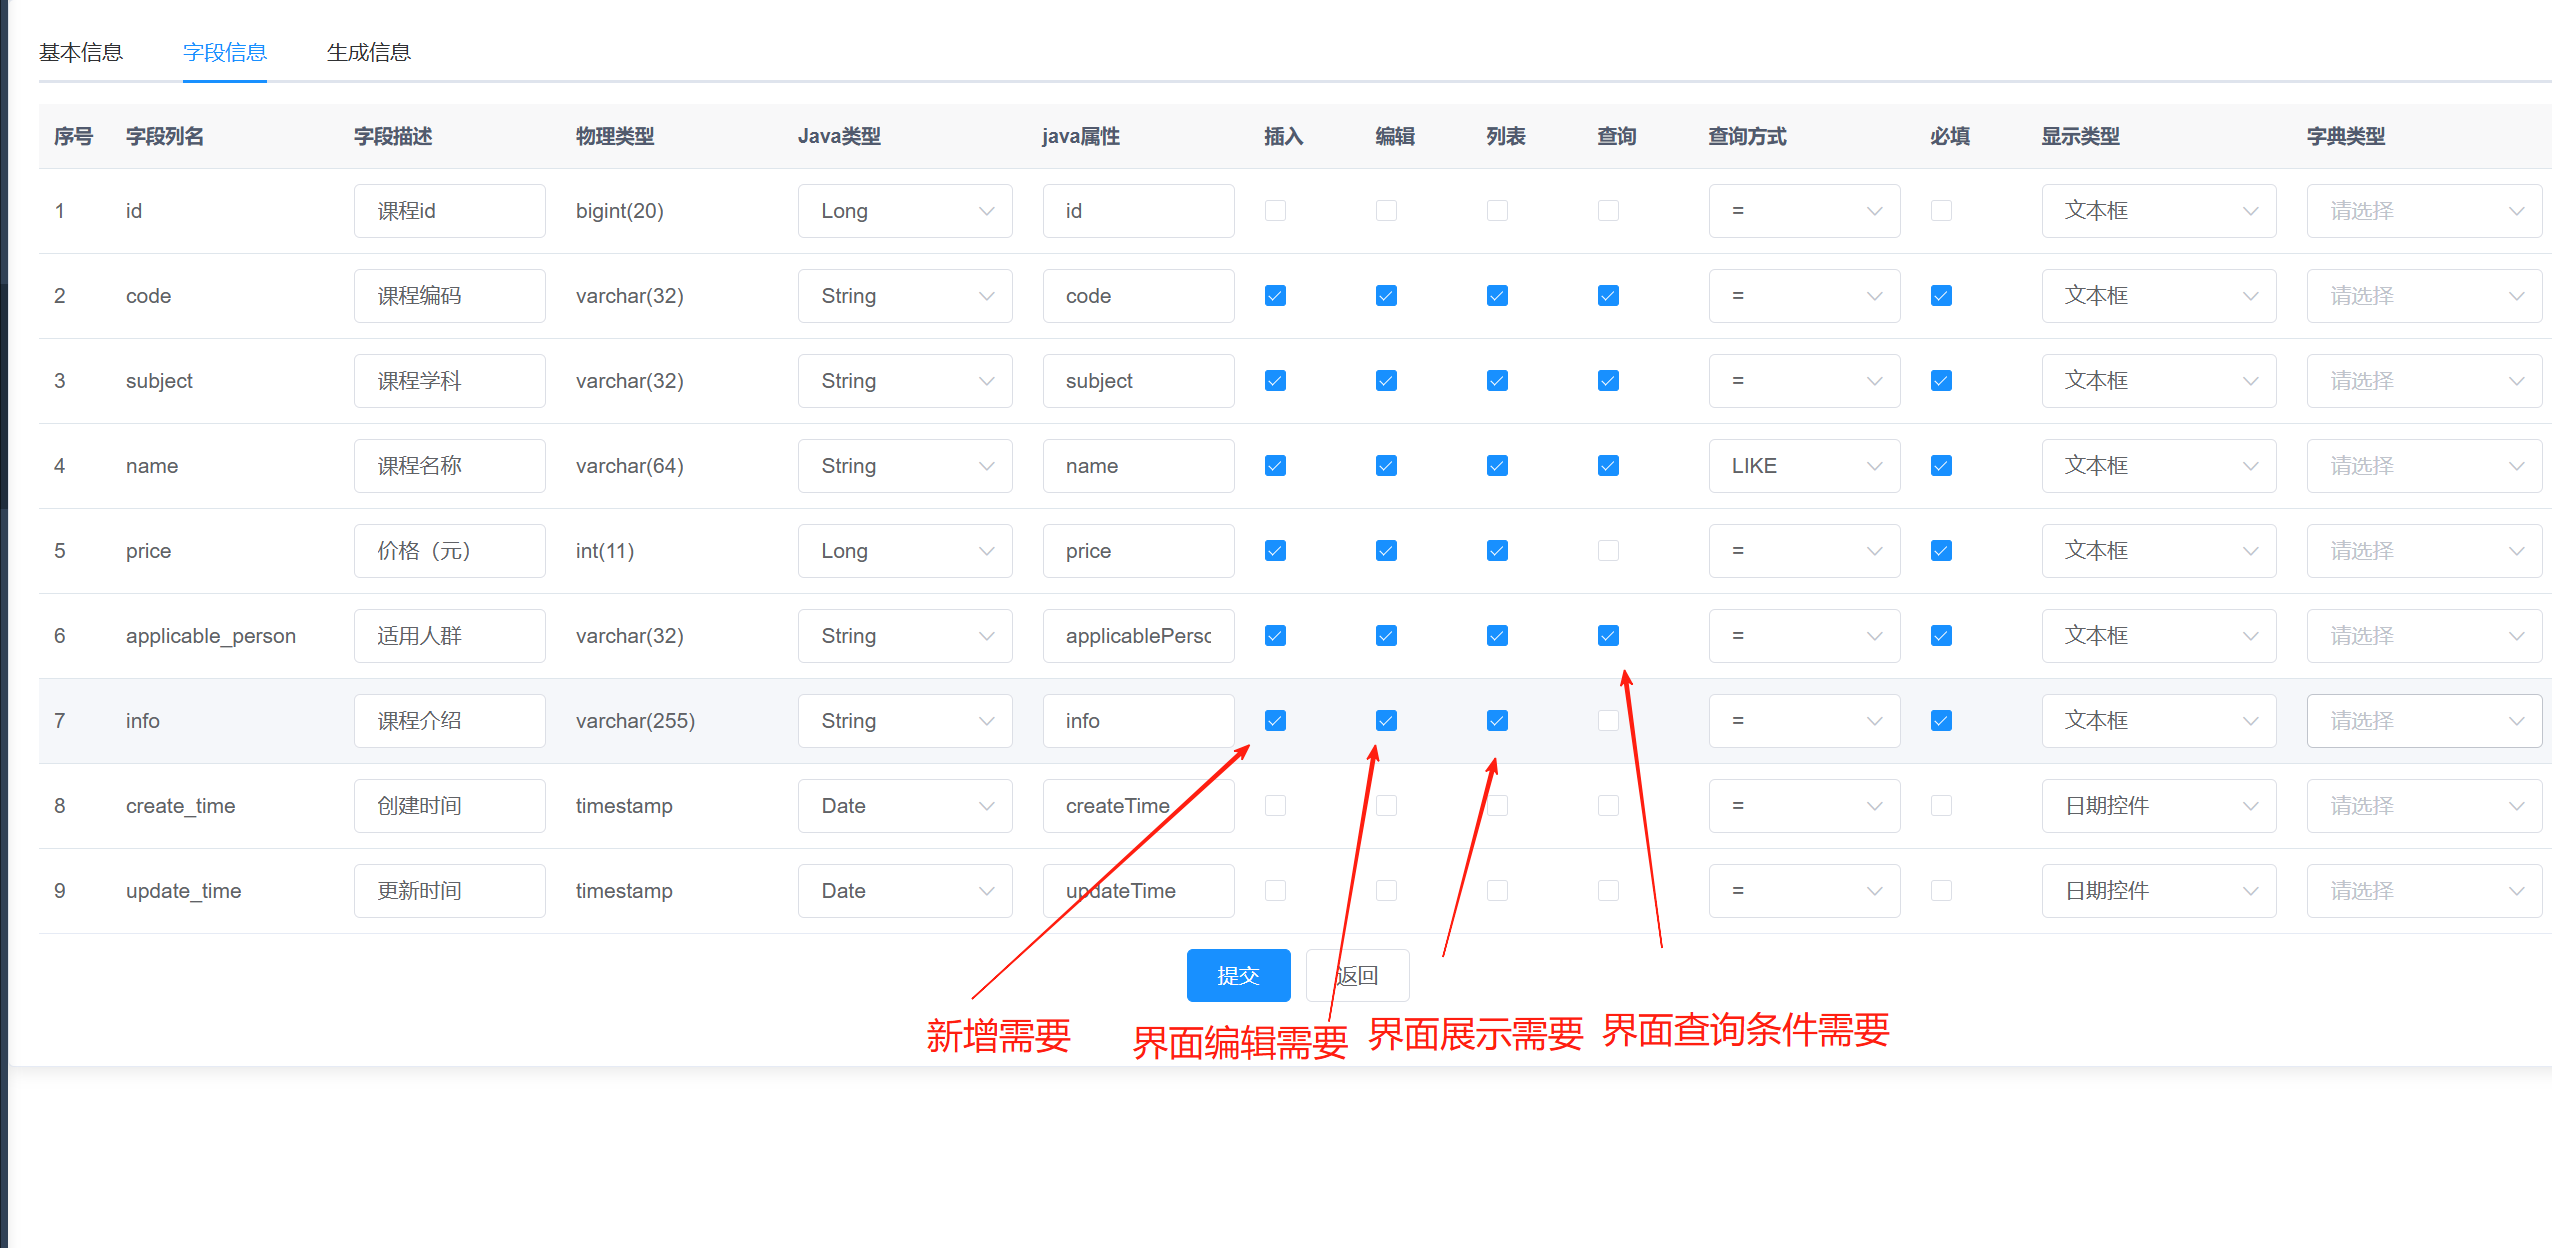Screen dimensions: 2552x1248
Task: Switch to the 基本信息 tab
Action: [81, 52]
